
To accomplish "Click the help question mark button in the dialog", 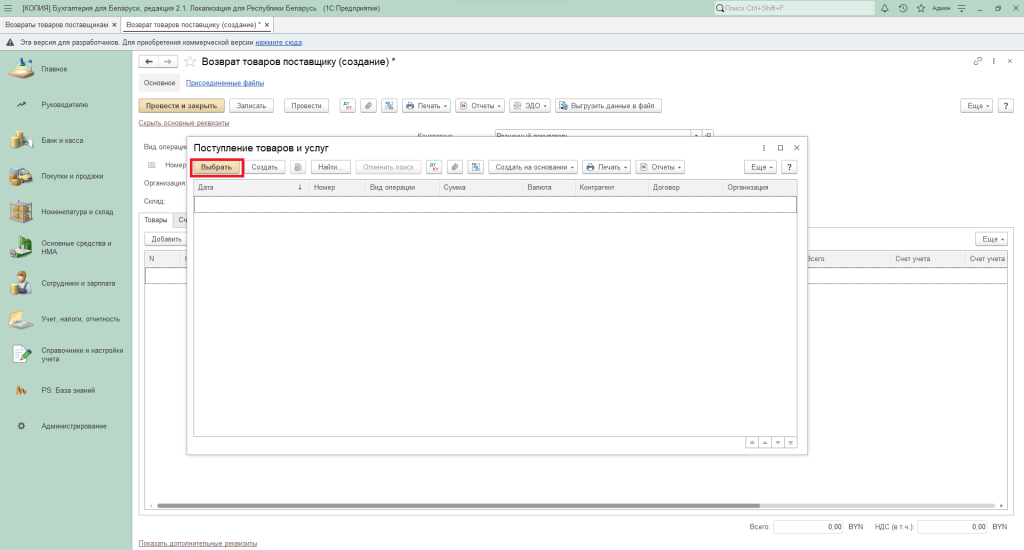I will tap(790, 167).
